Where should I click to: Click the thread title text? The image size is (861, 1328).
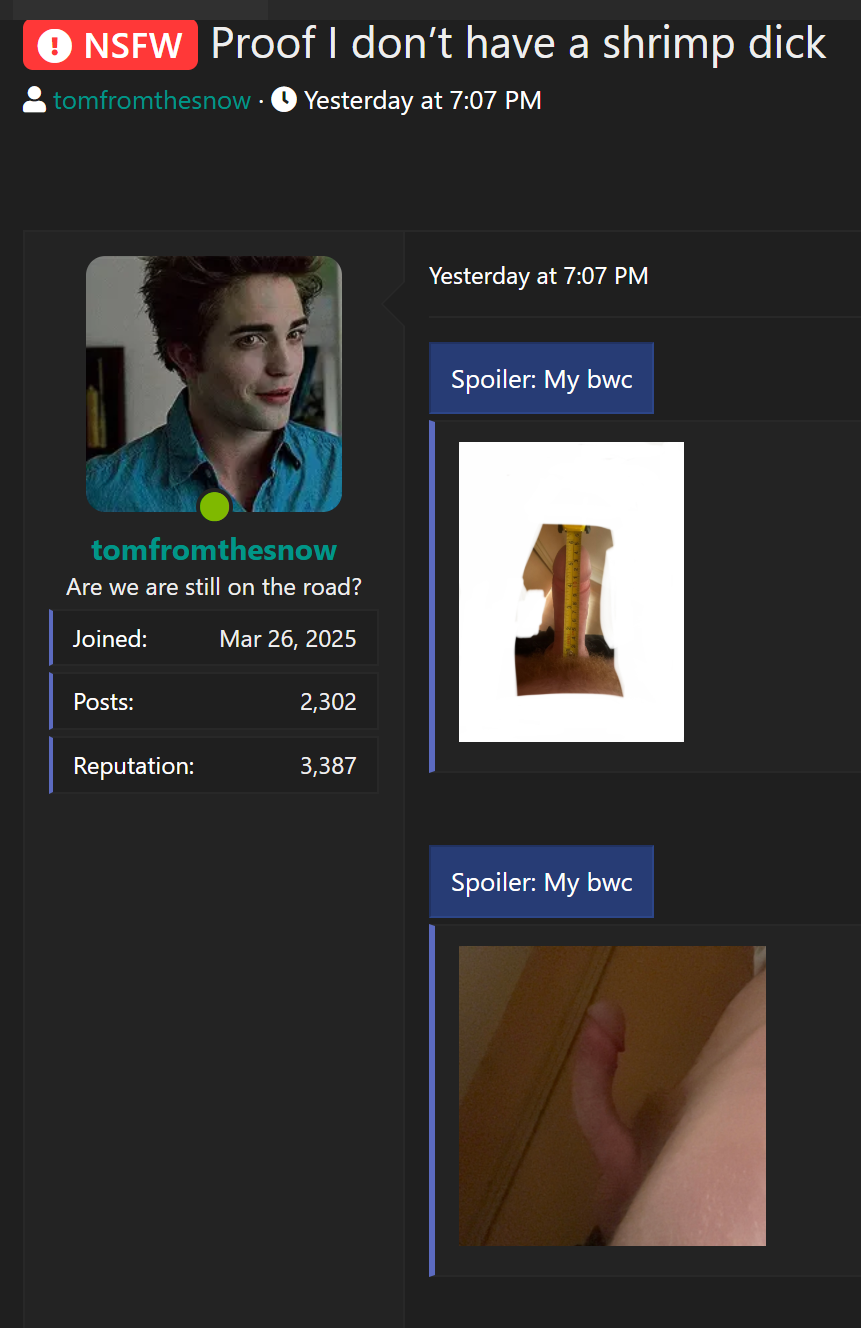(518, 44)
